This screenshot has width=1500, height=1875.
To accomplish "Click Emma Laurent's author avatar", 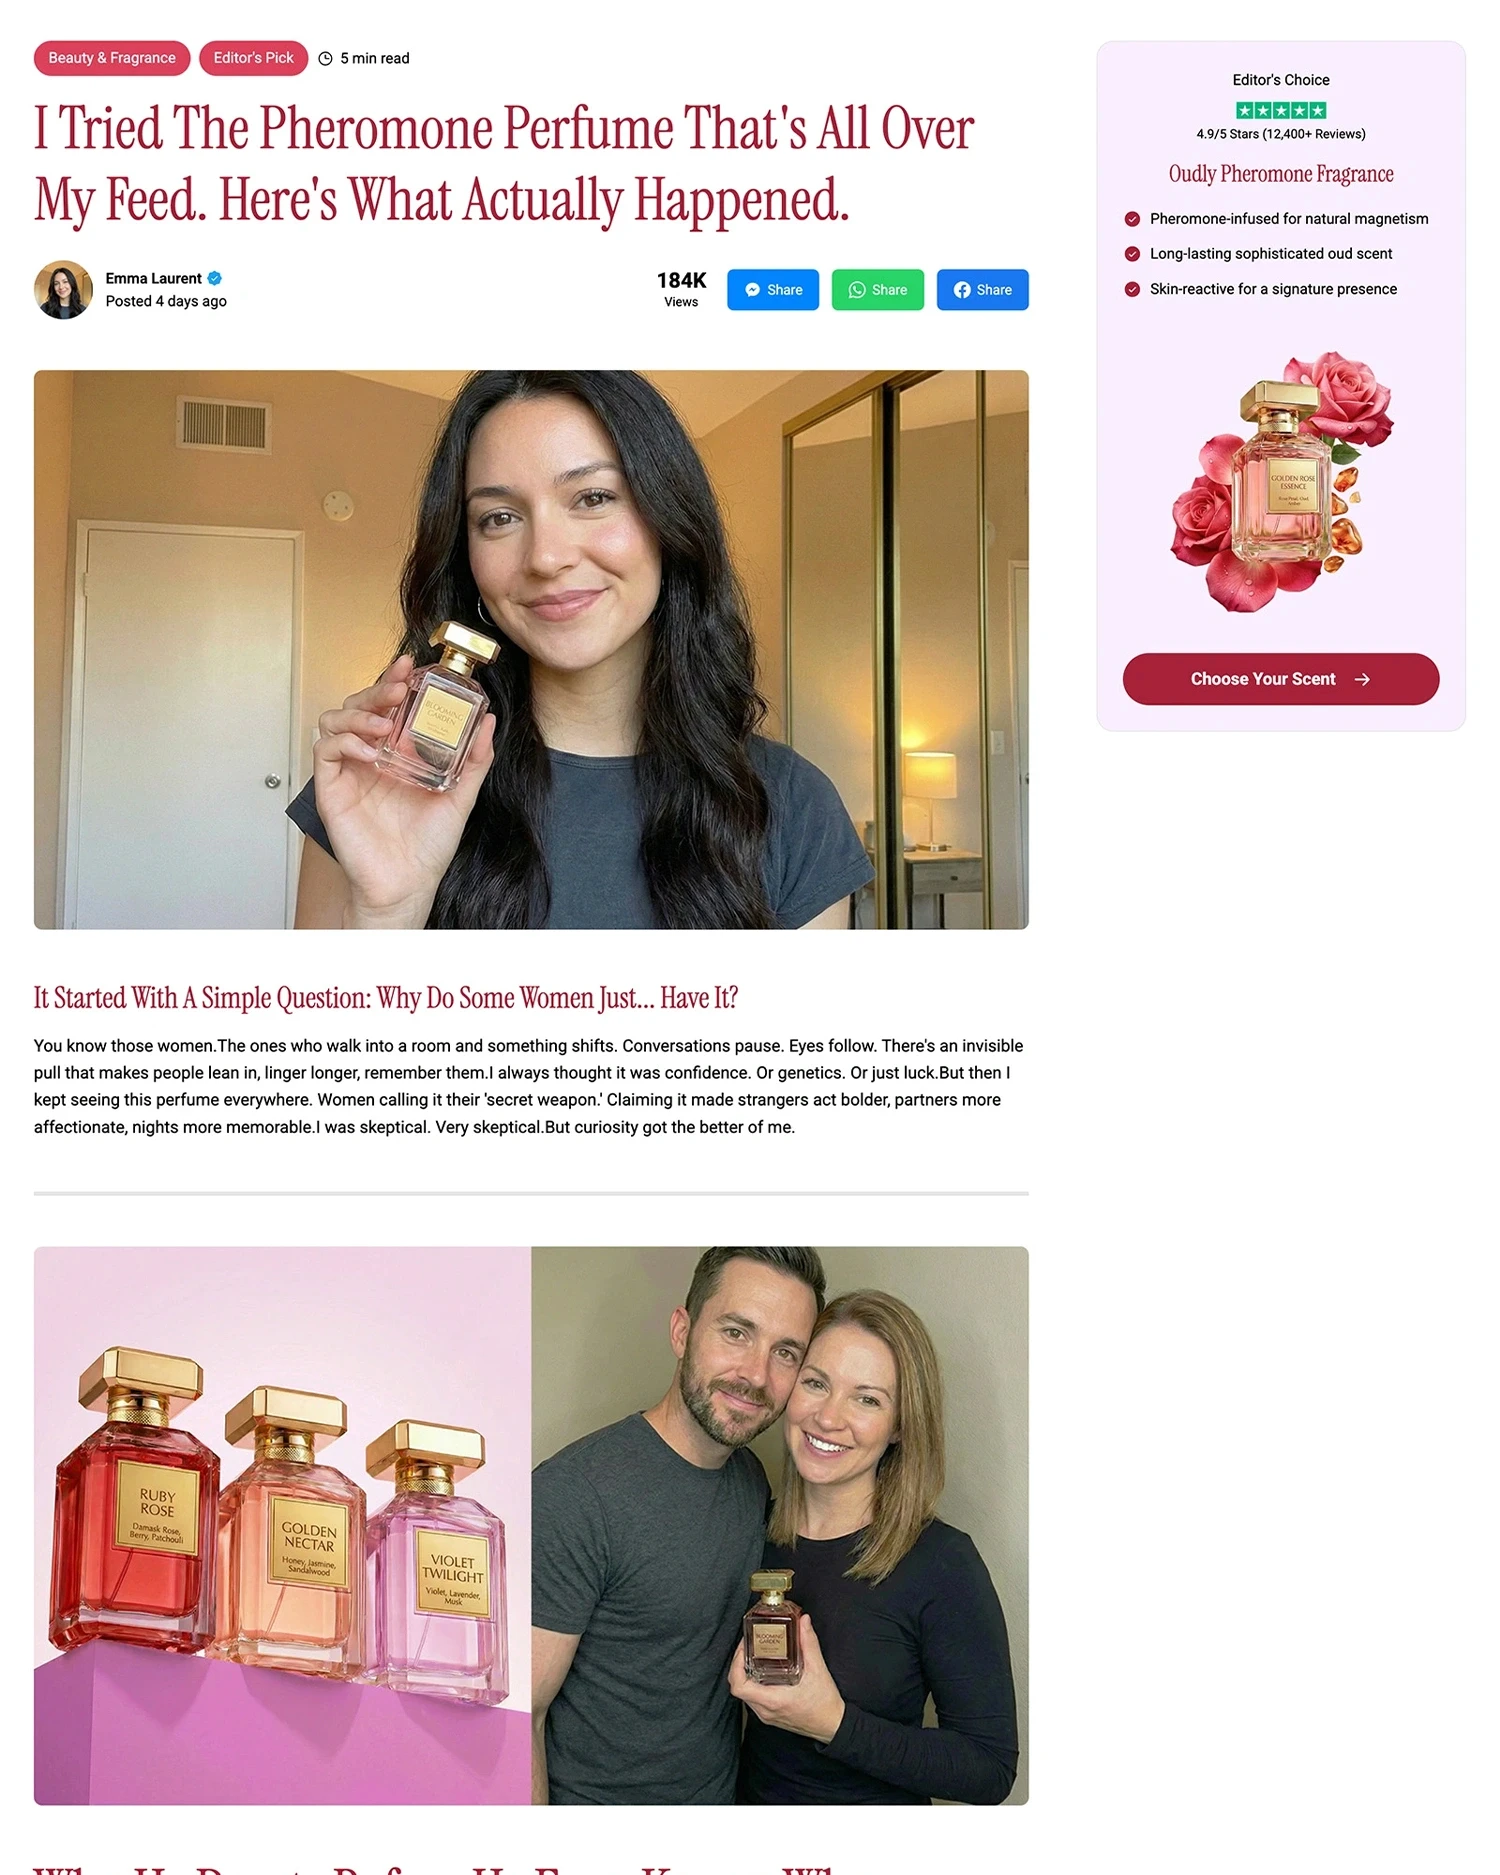I will pos(64,290).
